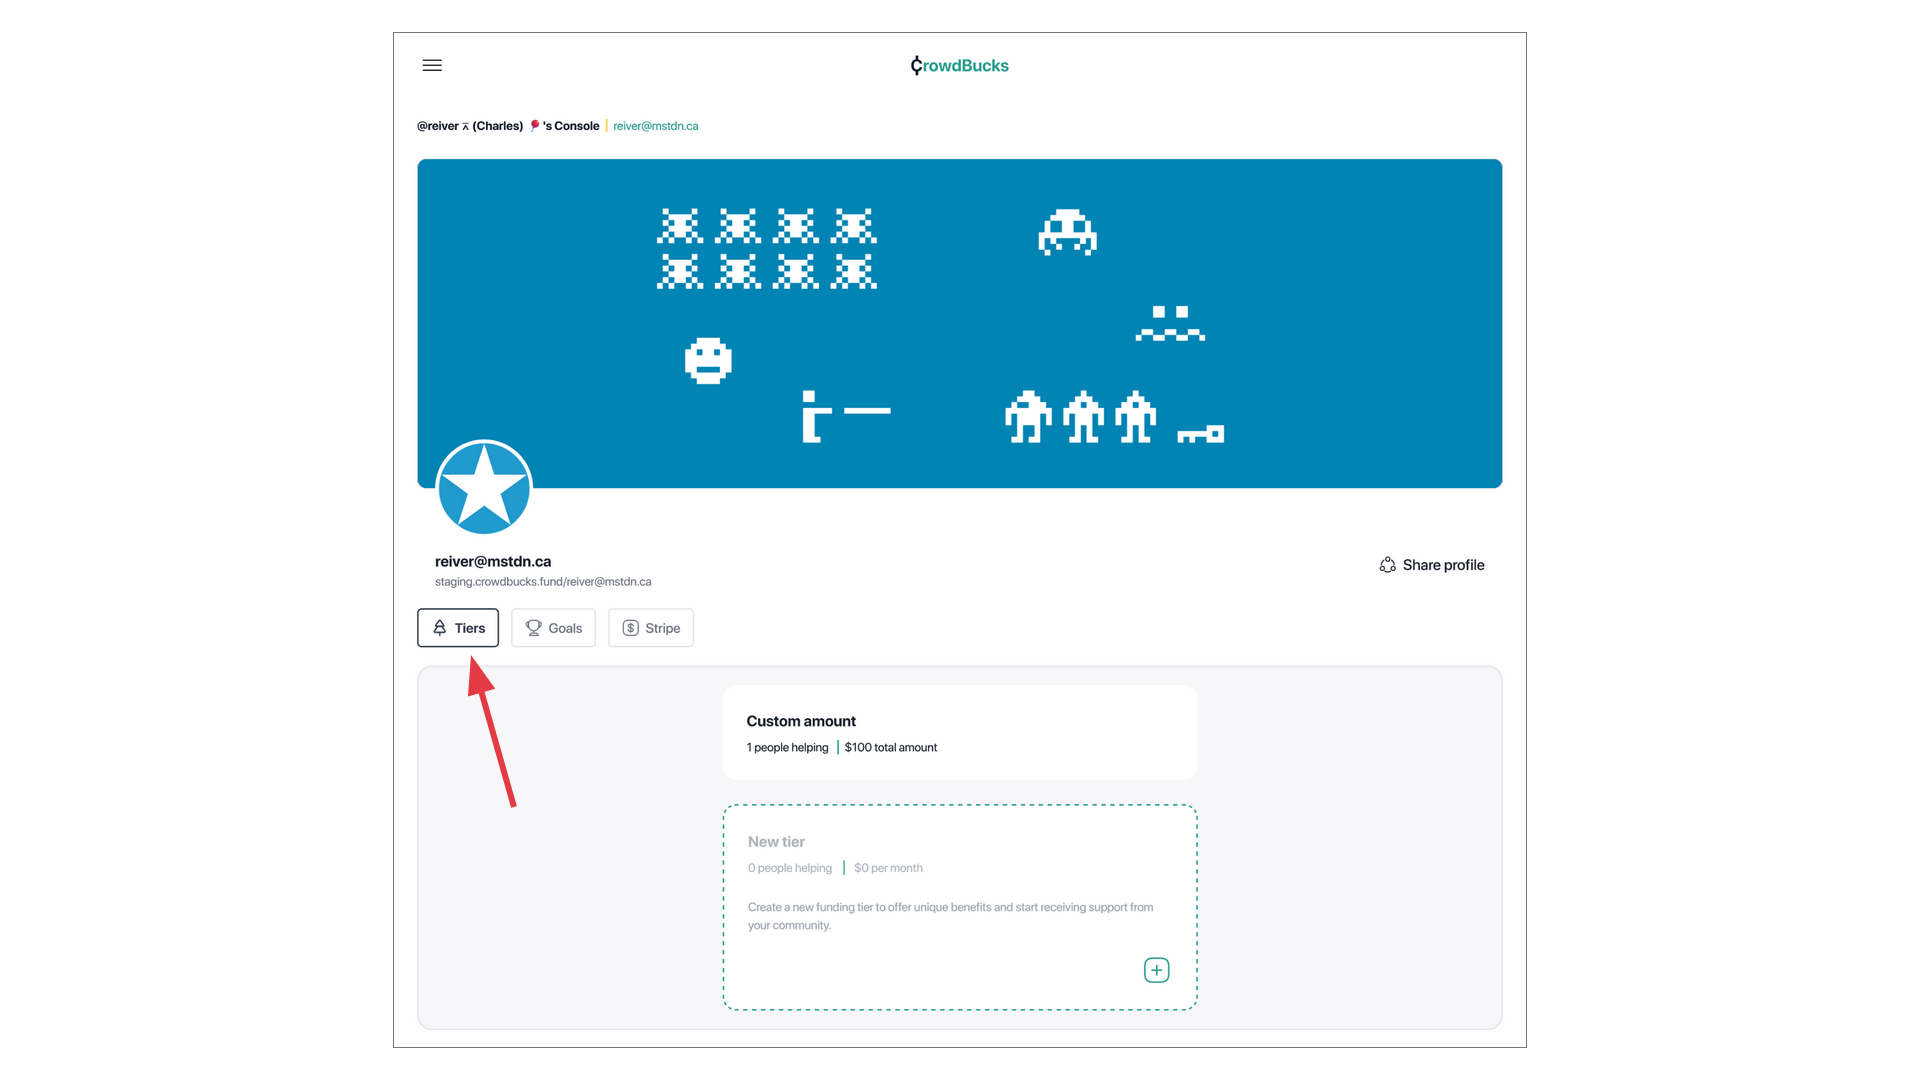
Task: Click the Share profile icon
Action: pos(1387,565)
